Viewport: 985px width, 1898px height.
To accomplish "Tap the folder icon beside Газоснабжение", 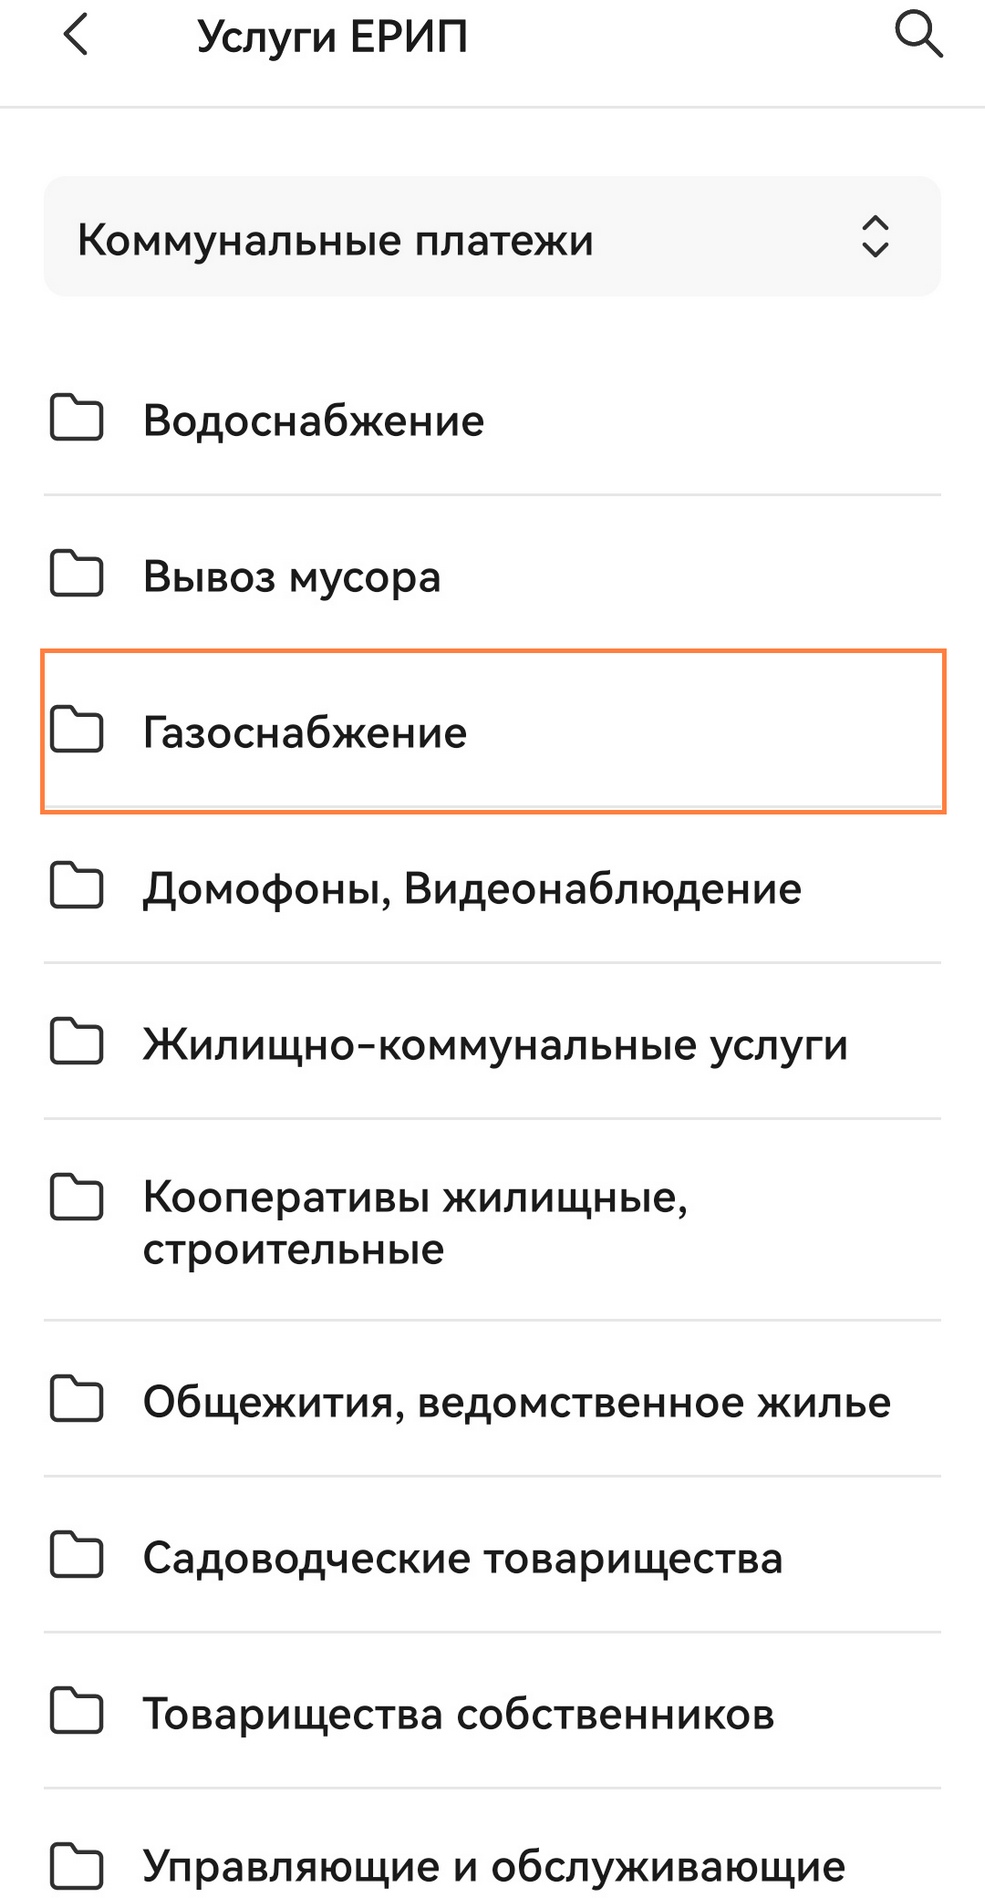I will click(x=77, y=730).
